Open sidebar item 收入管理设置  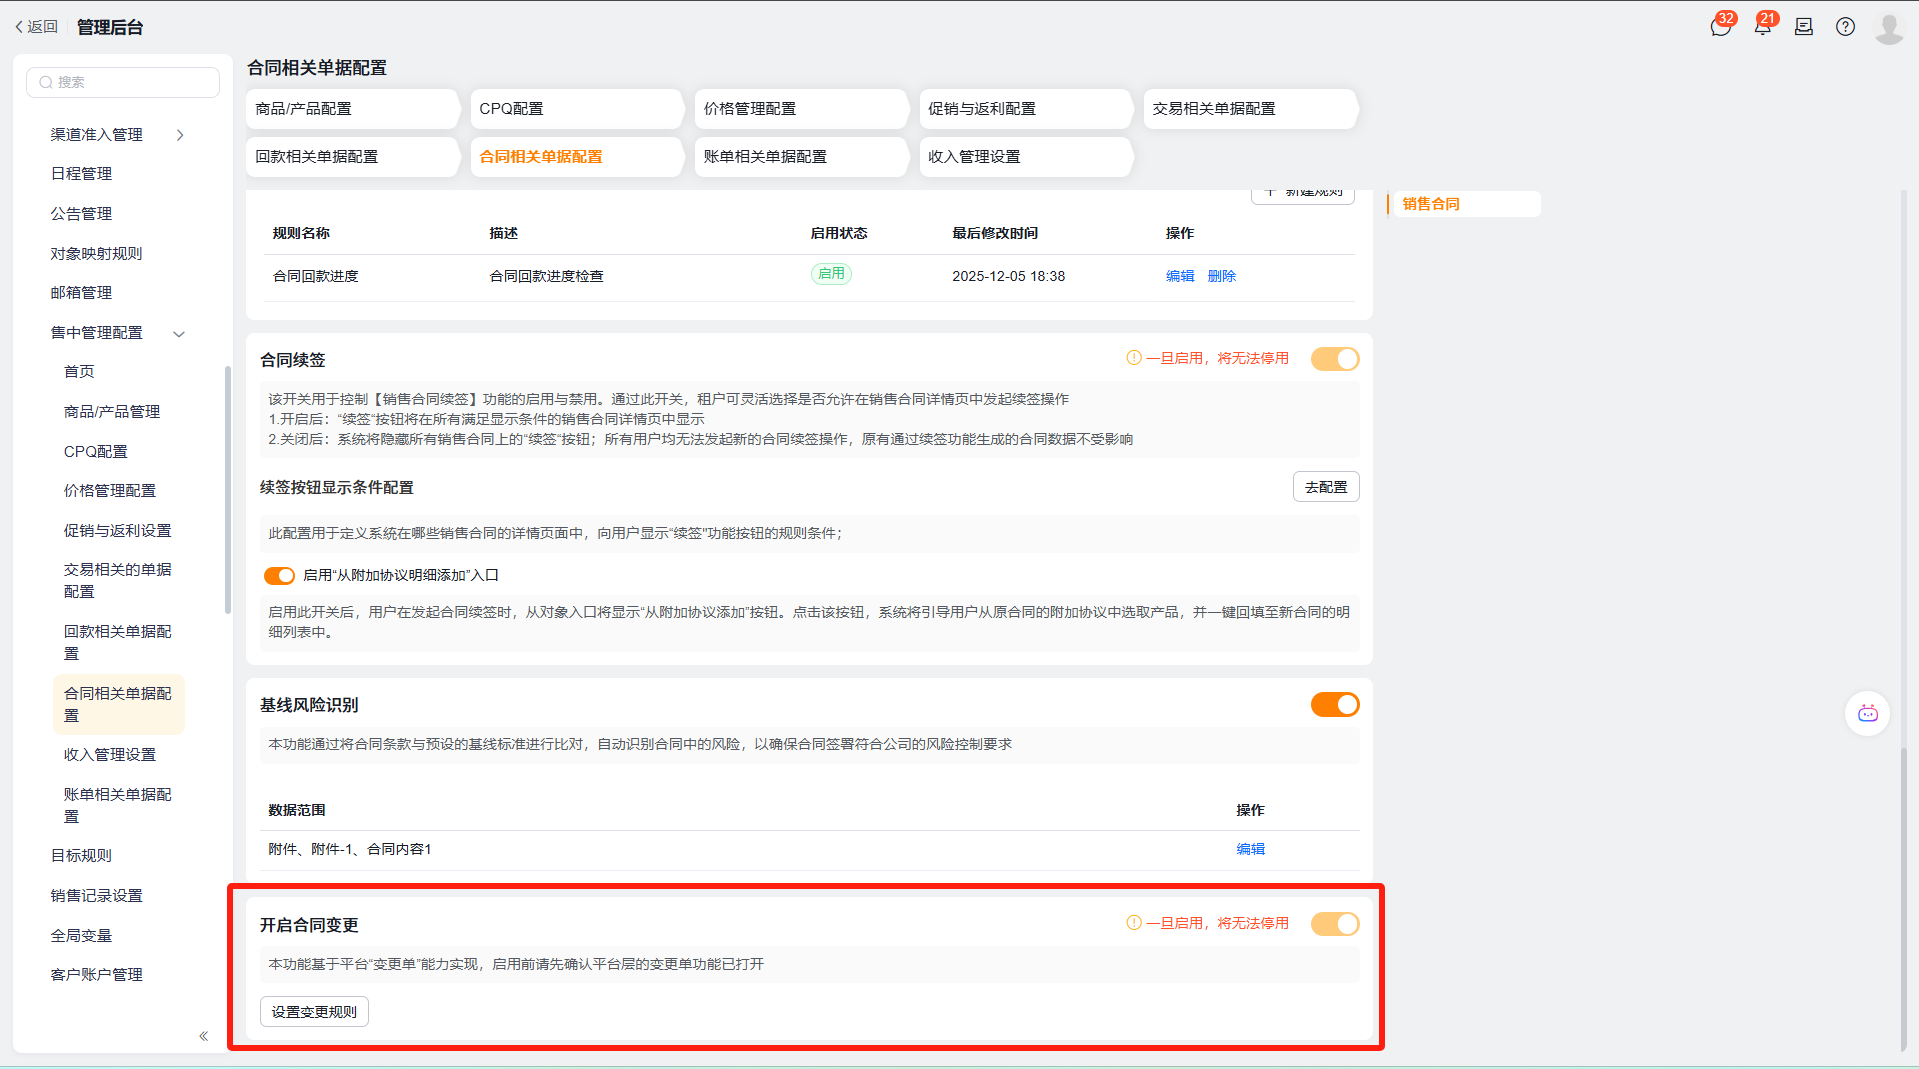click(x=110, y=755)
